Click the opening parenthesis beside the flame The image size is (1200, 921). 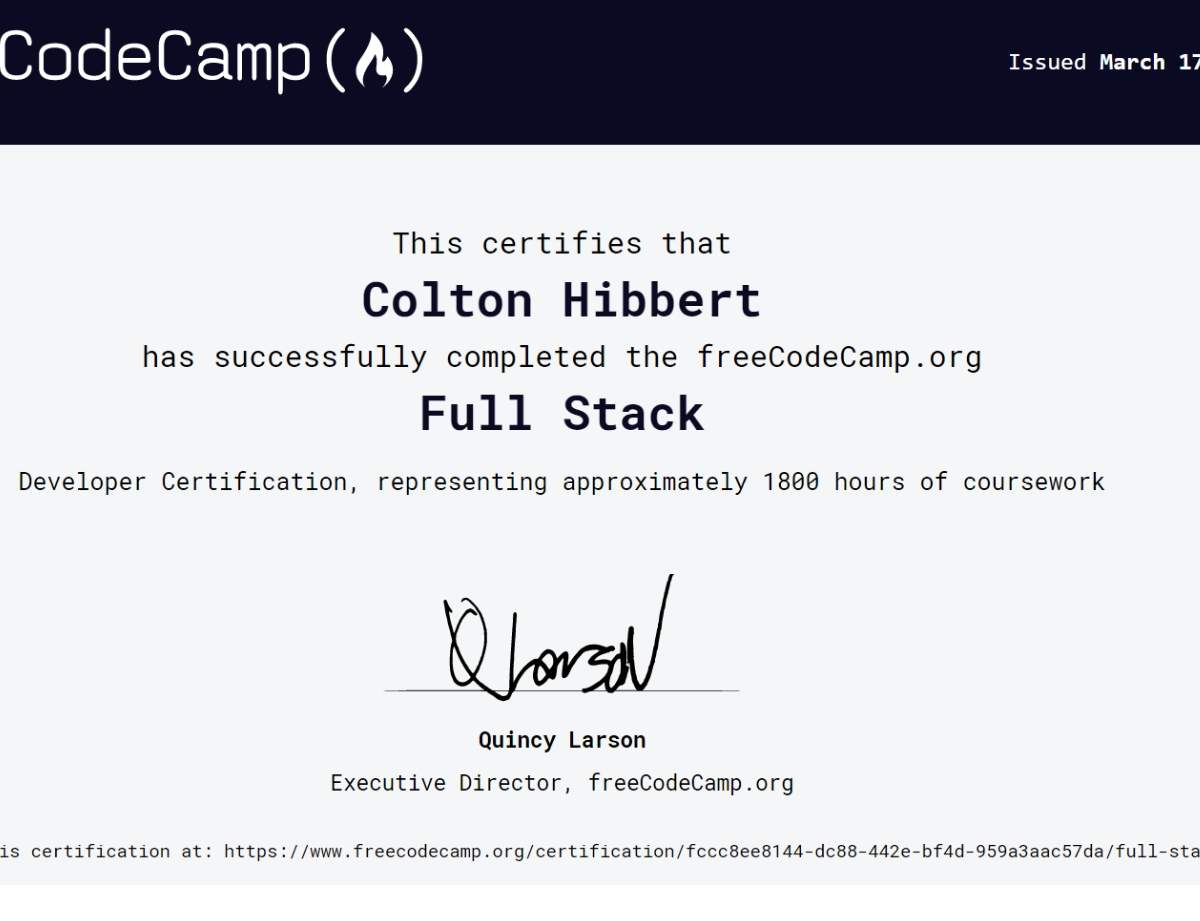click(336, 62)
